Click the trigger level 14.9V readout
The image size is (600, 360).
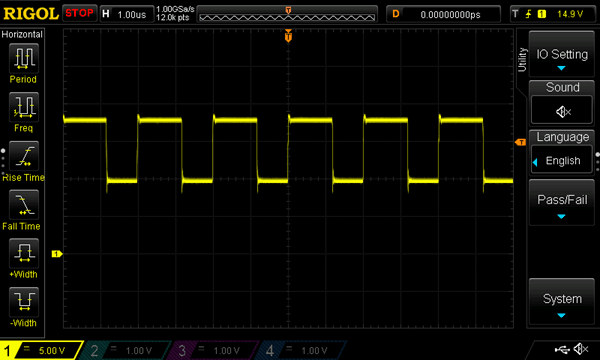570,14
